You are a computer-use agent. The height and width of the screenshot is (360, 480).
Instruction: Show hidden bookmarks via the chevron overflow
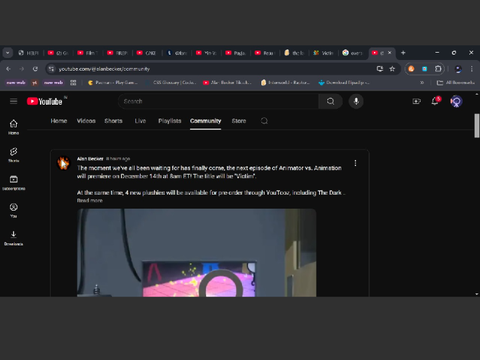coord(422,82)
